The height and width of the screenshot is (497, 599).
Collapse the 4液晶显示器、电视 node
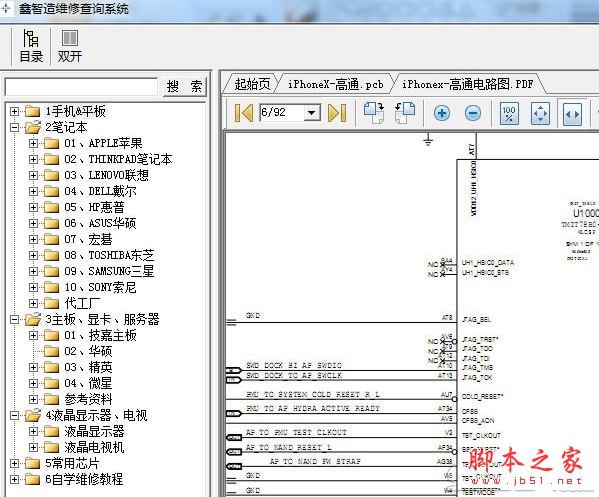[x=14, y=415]
